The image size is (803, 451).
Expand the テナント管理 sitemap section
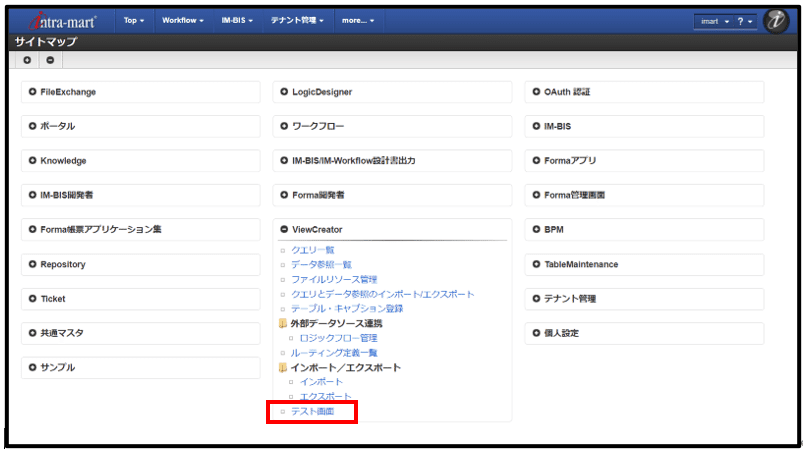click(644, 299)
